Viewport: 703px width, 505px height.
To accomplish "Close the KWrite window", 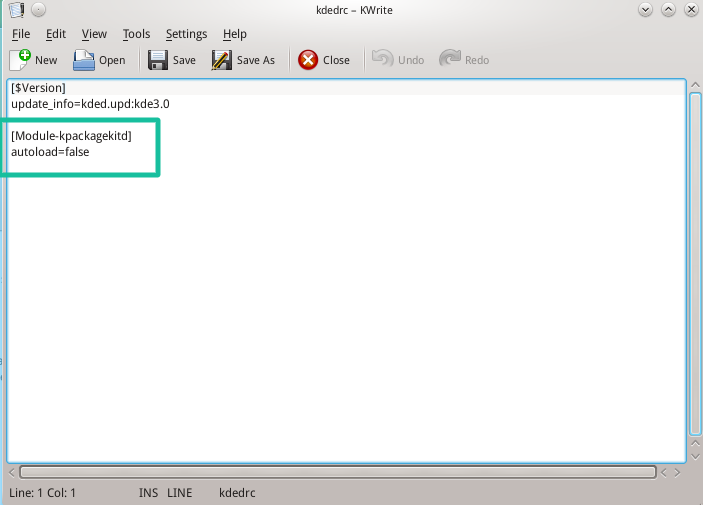I will tap(691, 9).
